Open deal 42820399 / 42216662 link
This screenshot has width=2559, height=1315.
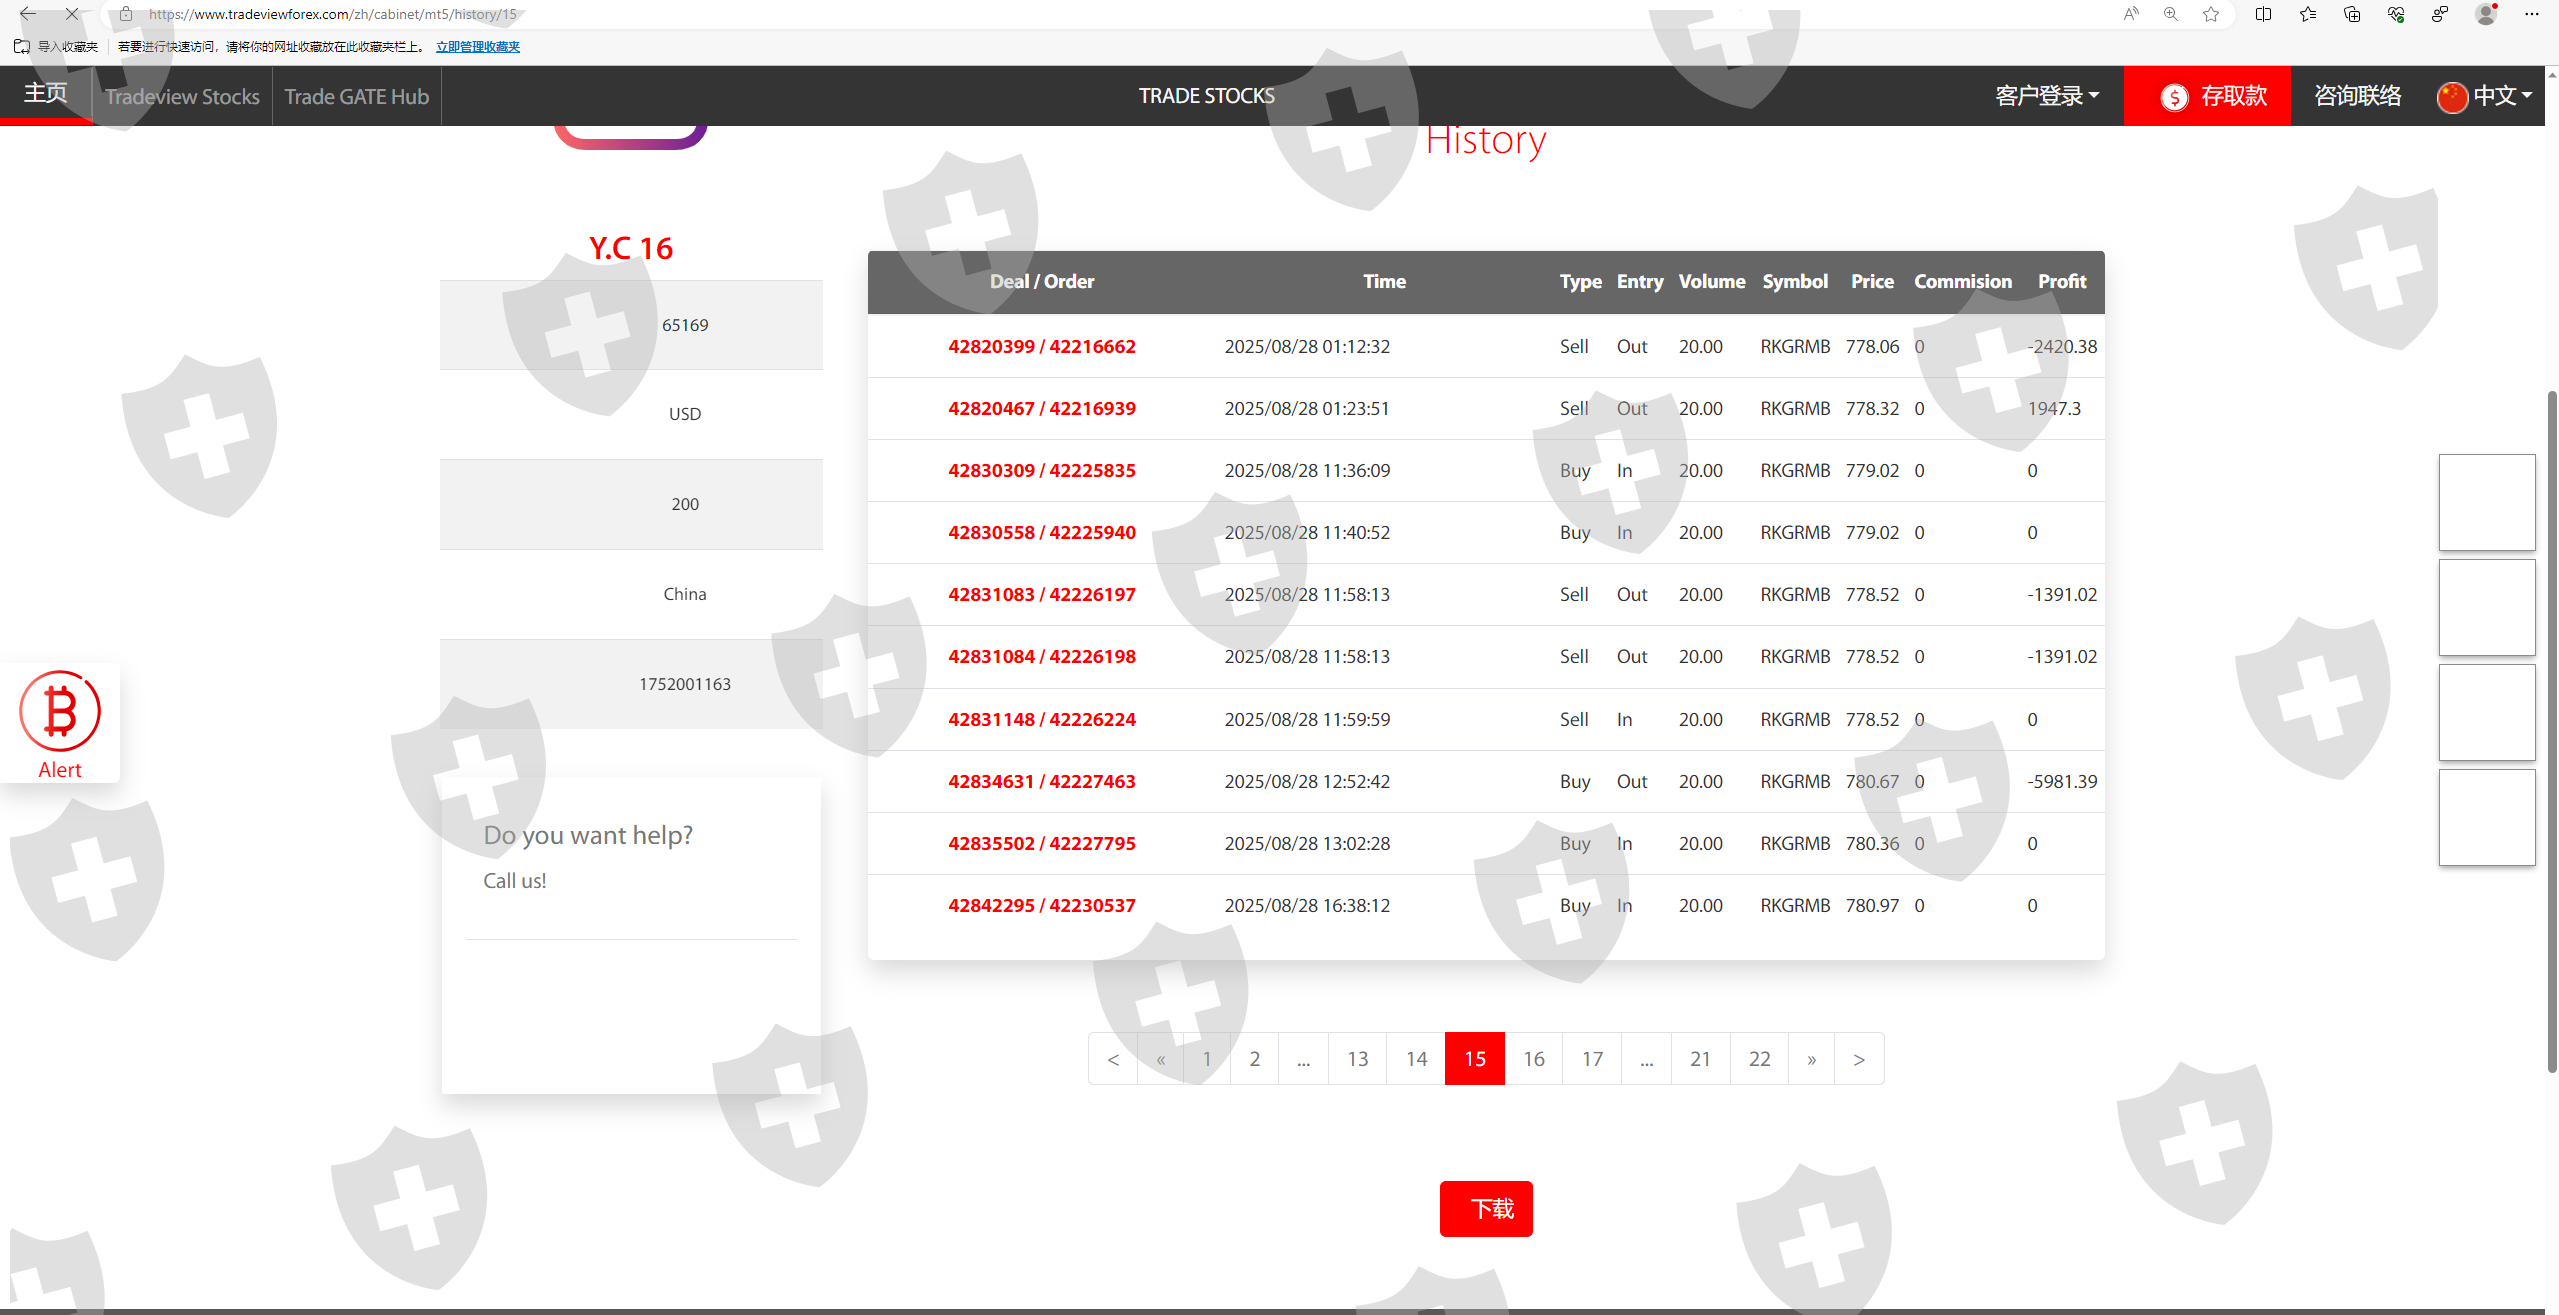pos(1042,347)
